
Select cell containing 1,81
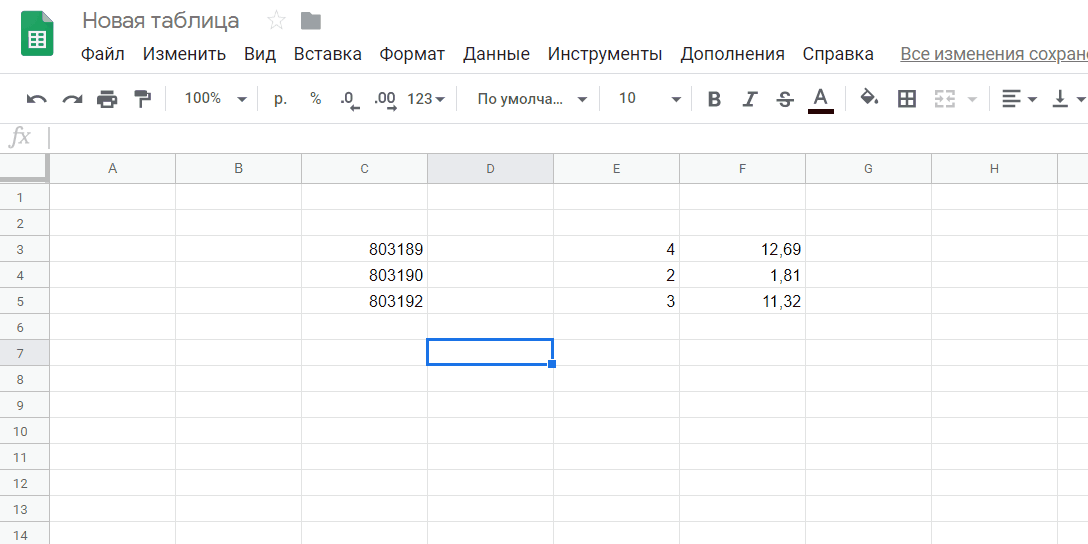click(742, 275)
